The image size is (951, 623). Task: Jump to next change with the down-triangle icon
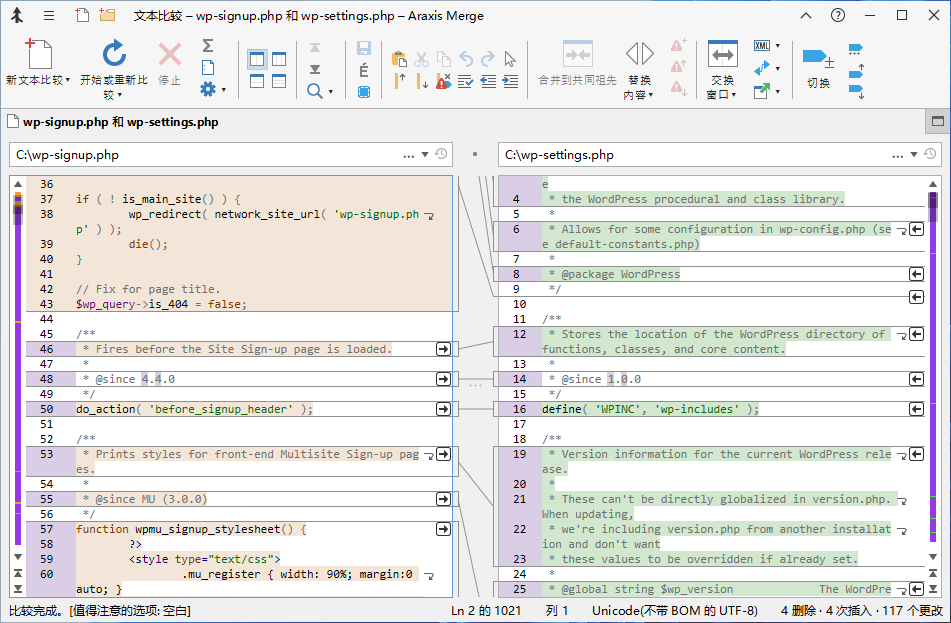point(315,69)
